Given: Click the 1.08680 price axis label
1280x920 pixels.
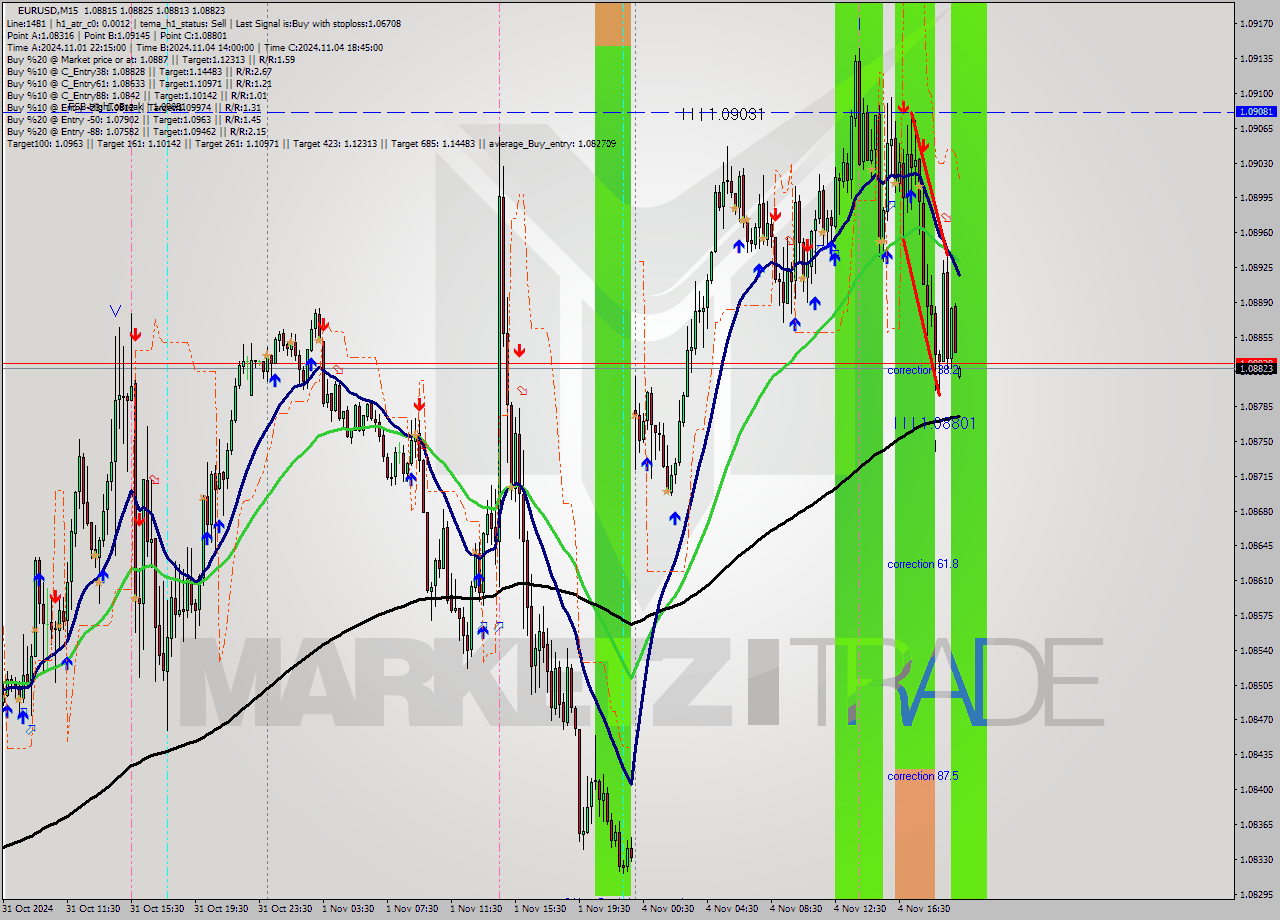Looking at the screenshot, I should coord(1256,511).
